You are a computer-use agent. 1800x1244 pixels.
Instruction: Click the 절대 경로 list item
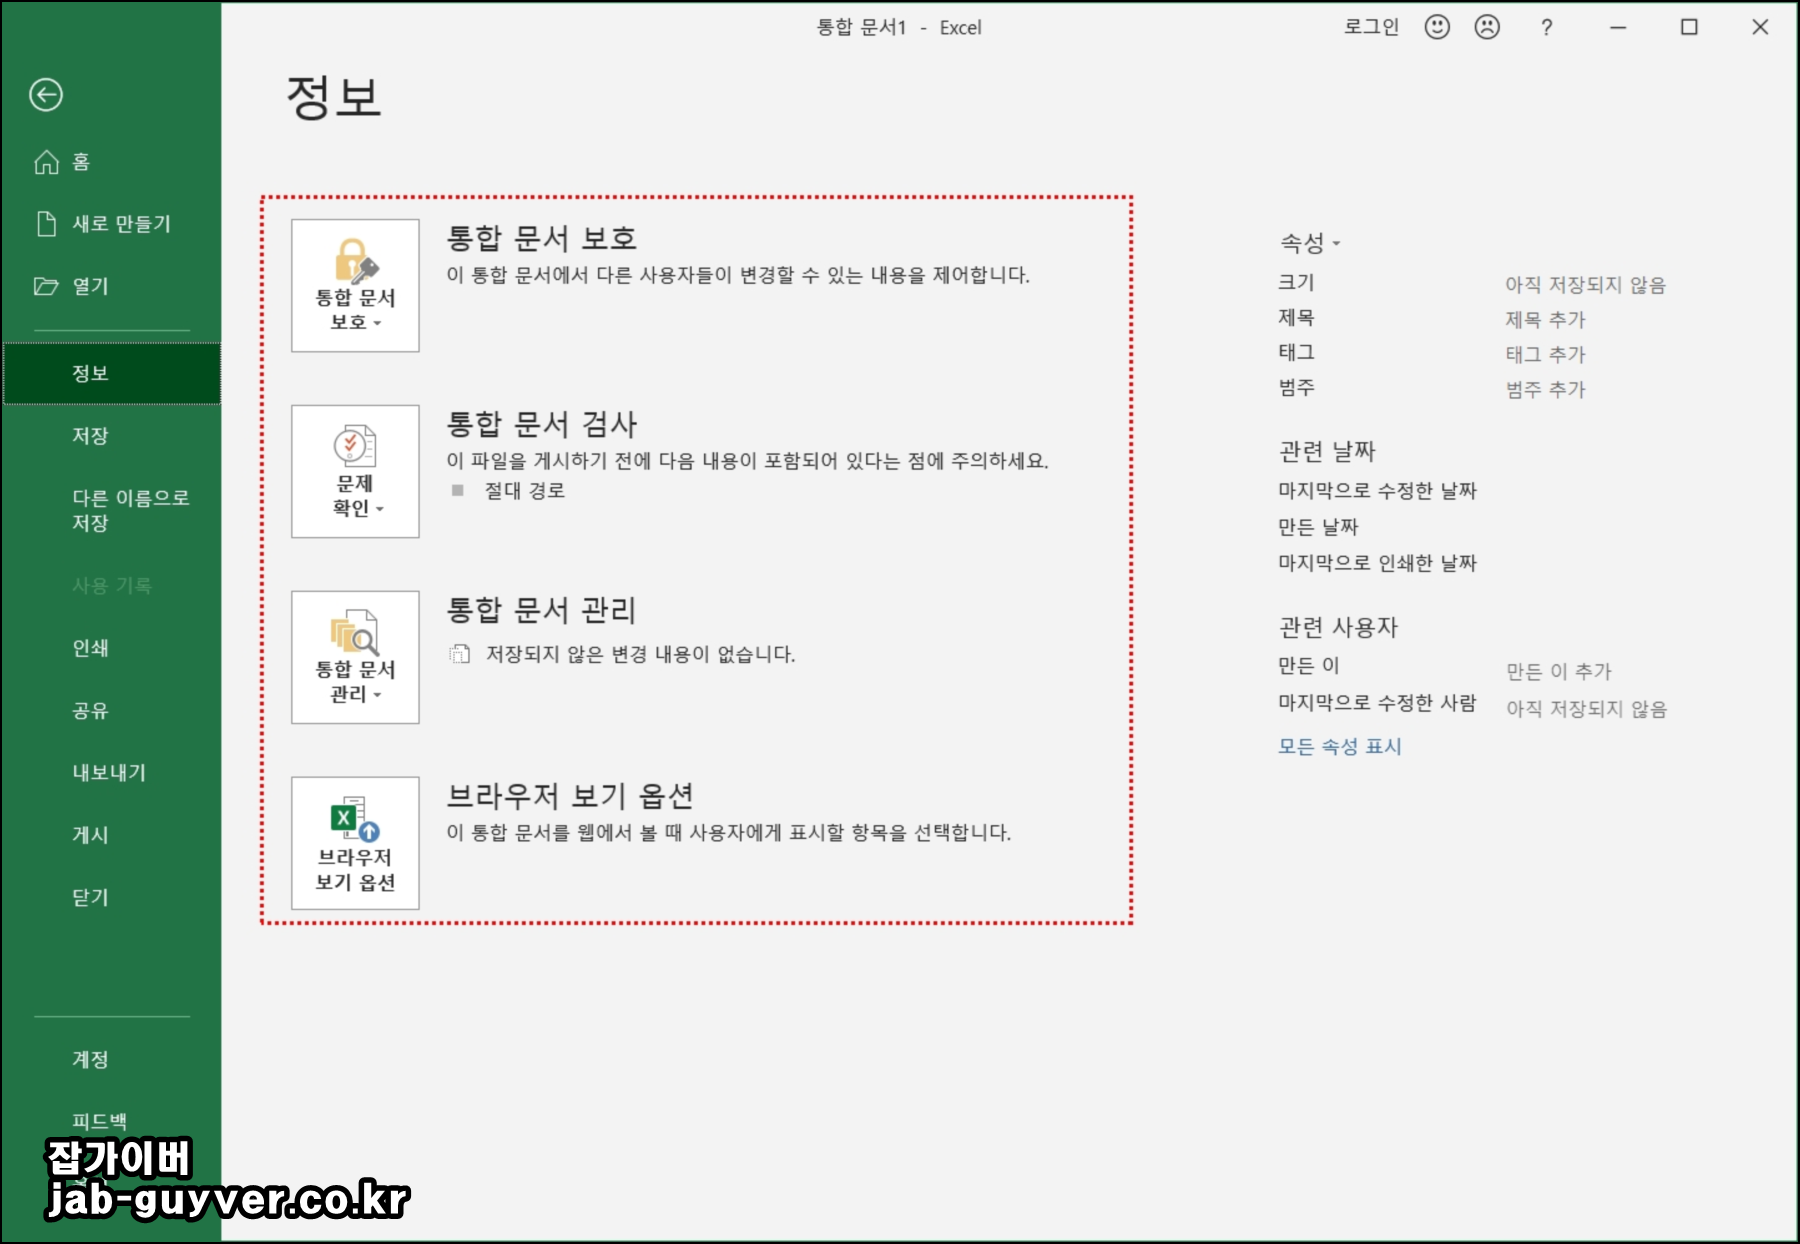(x=525, y=491)
